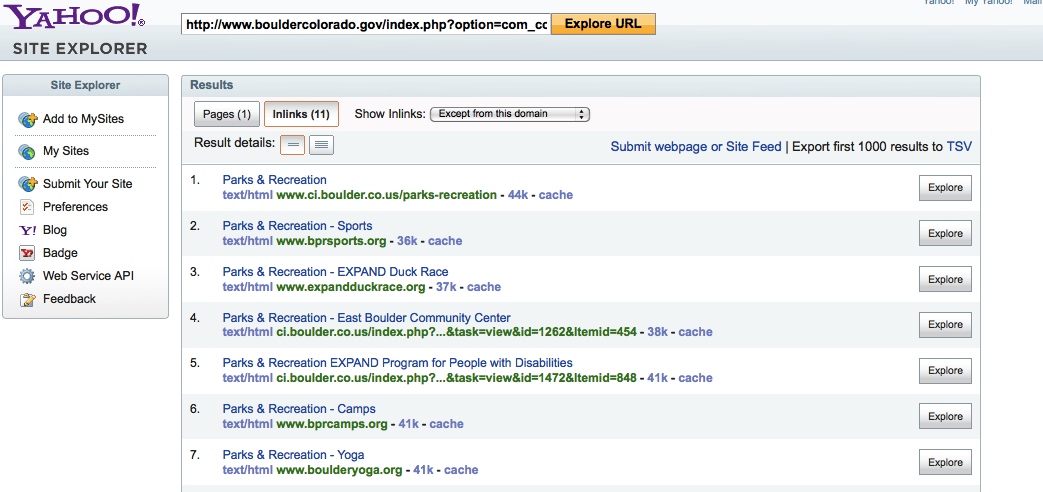1043x492 pixels.
Task: Click Explore button for EXPAND Program row
Action: (x=945, y=370)
